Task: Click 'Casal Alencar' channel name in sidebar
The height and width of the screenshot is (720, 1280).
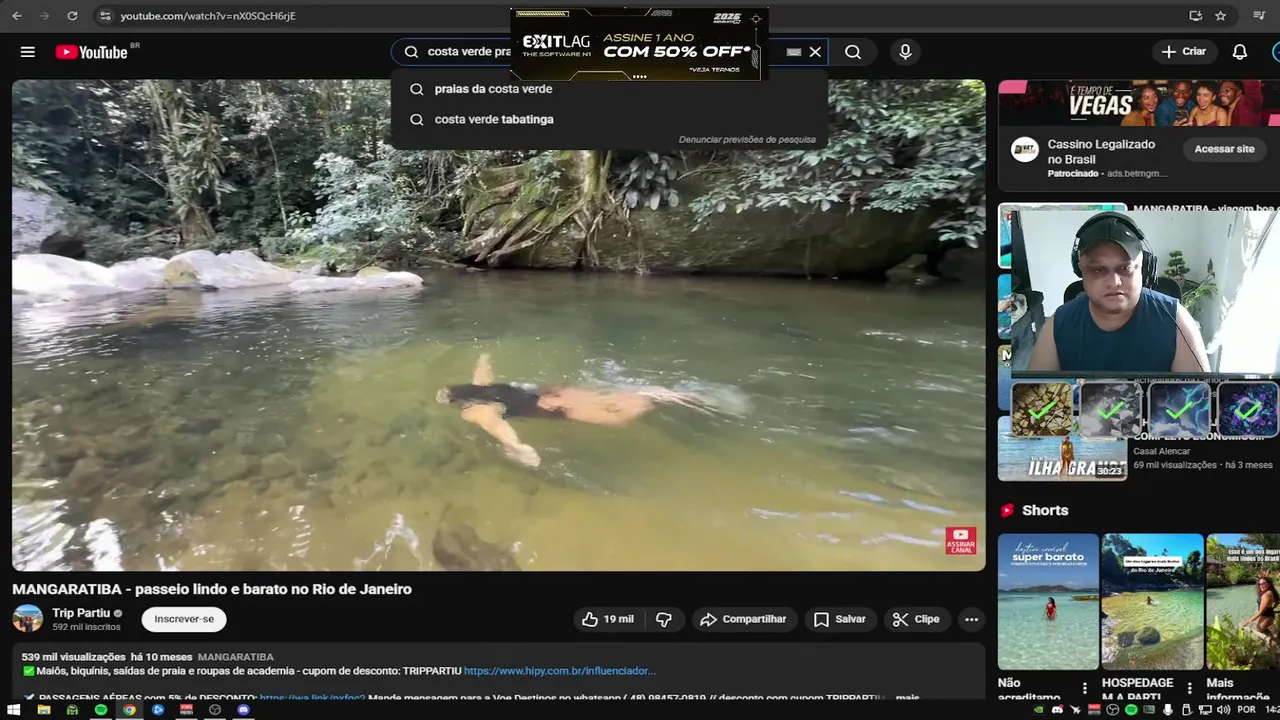Action: click(x=1161, y=451)
